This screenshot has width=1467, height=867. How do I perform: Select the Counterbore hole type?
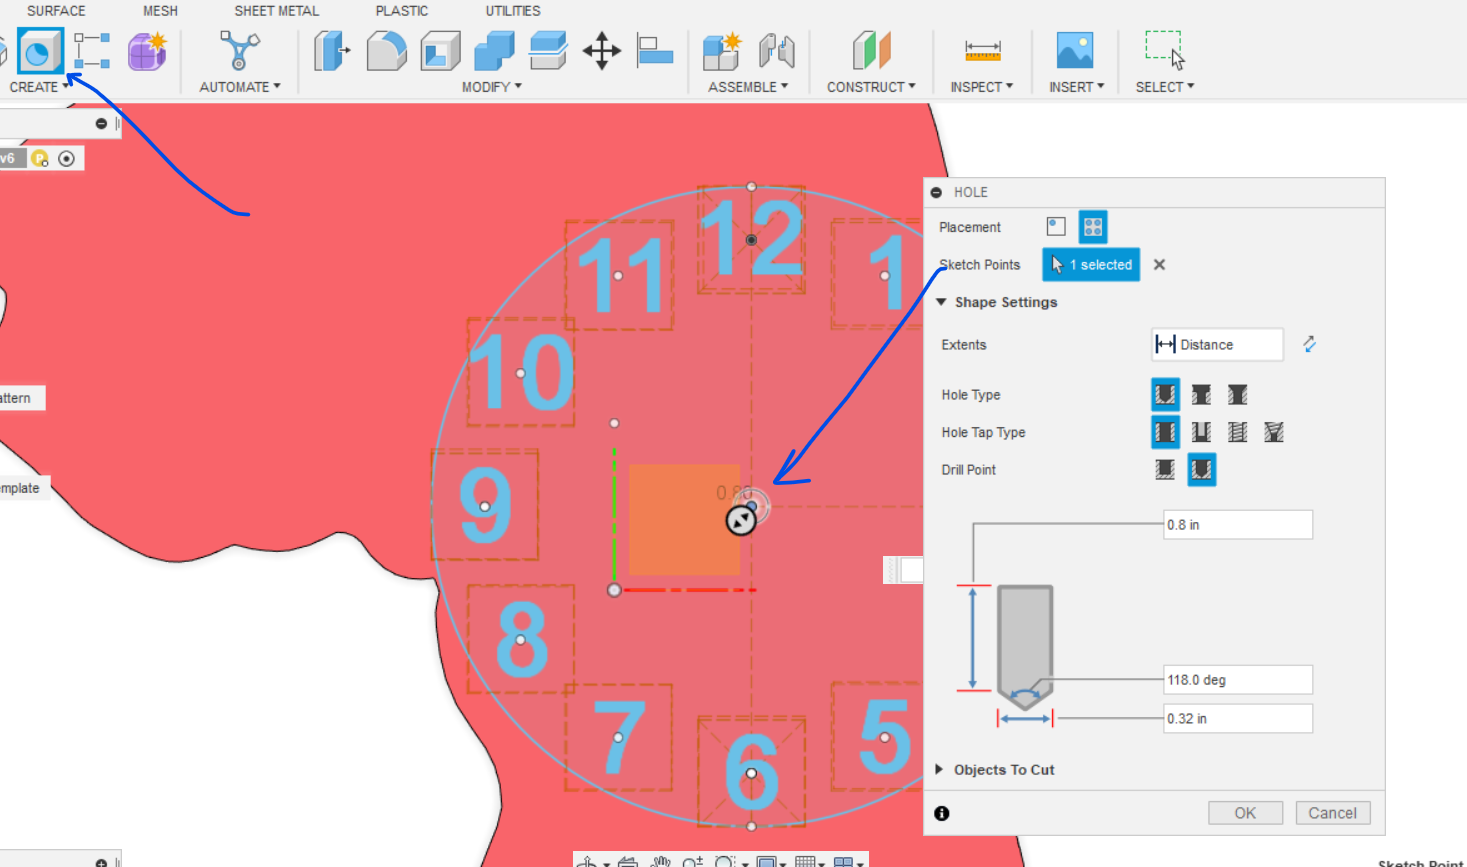tap(1201, 394)
